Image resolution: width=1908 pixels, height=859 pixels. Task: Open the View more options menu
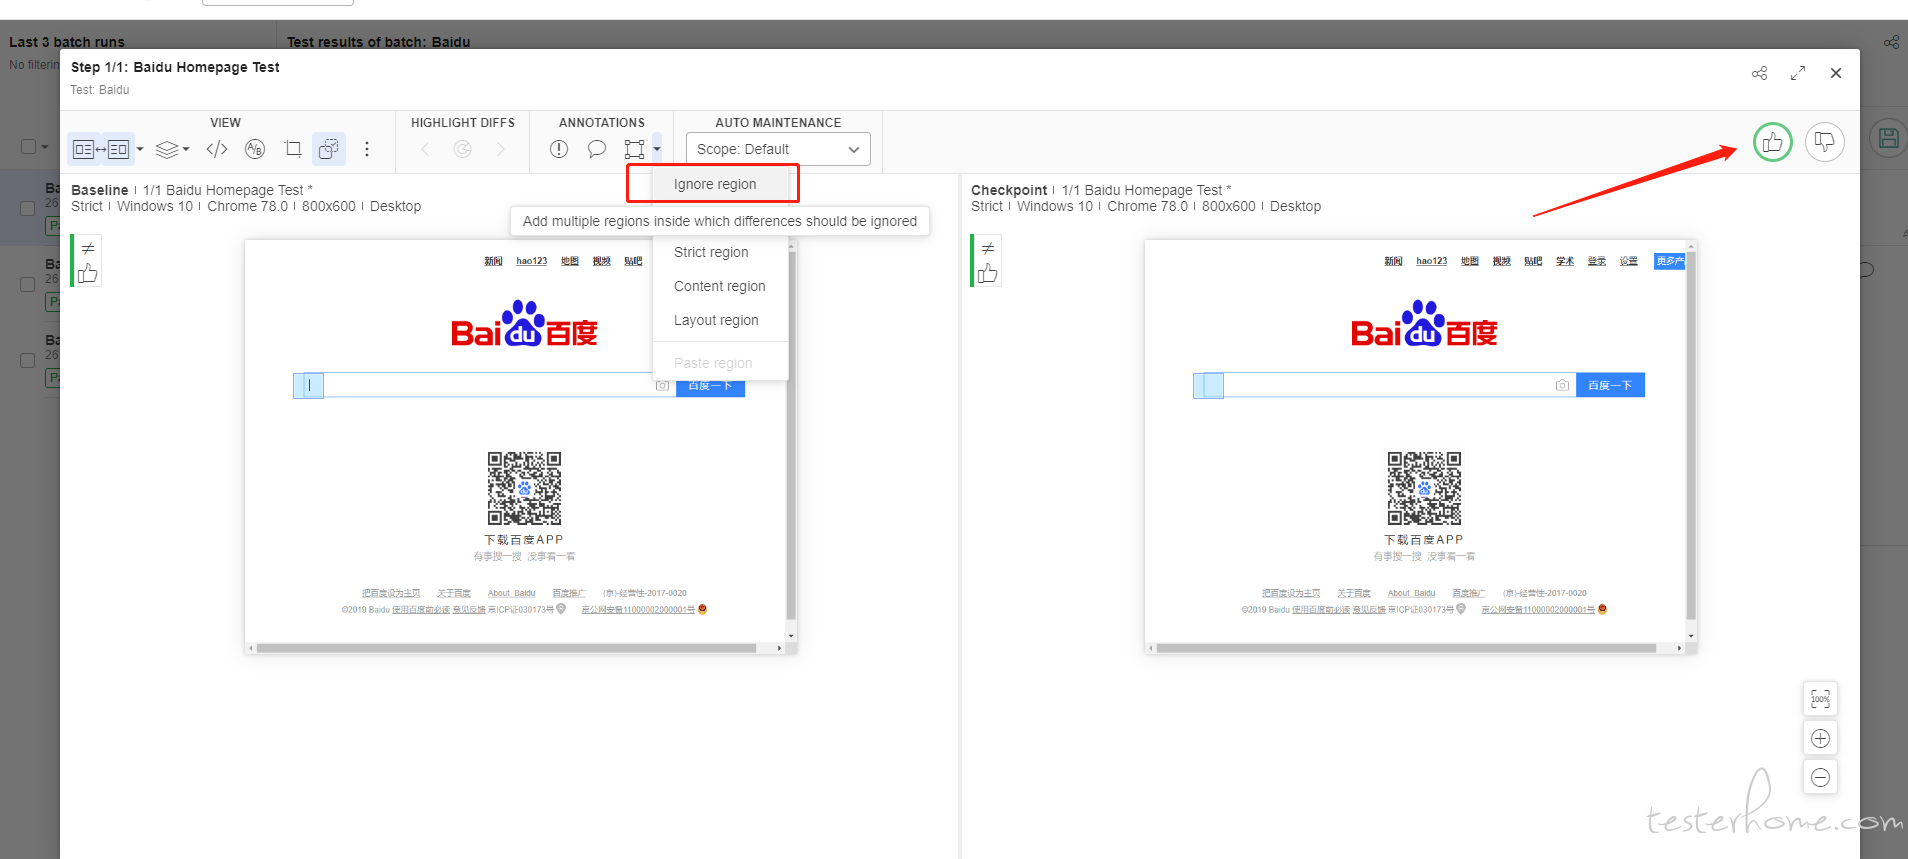point(367,149)
